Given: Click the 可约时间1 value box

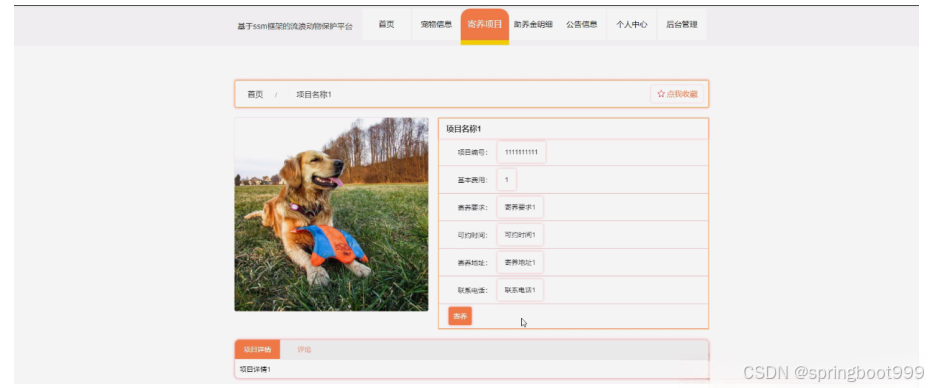Looking at the screenshot, I should 520,235.
